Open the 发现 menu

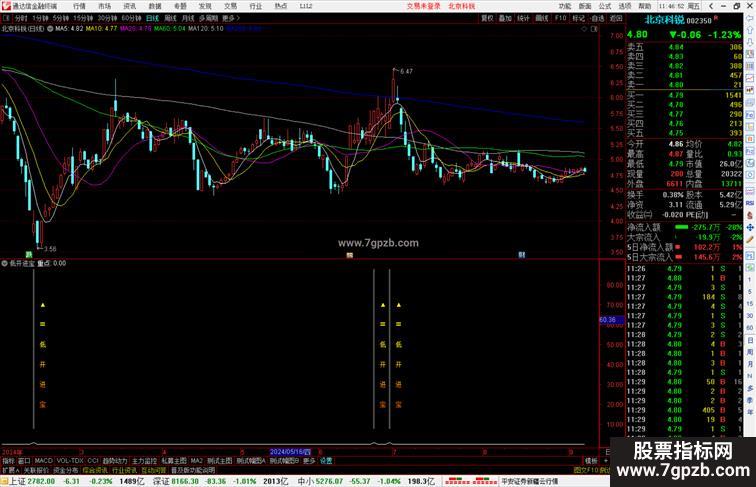point(205,6)
